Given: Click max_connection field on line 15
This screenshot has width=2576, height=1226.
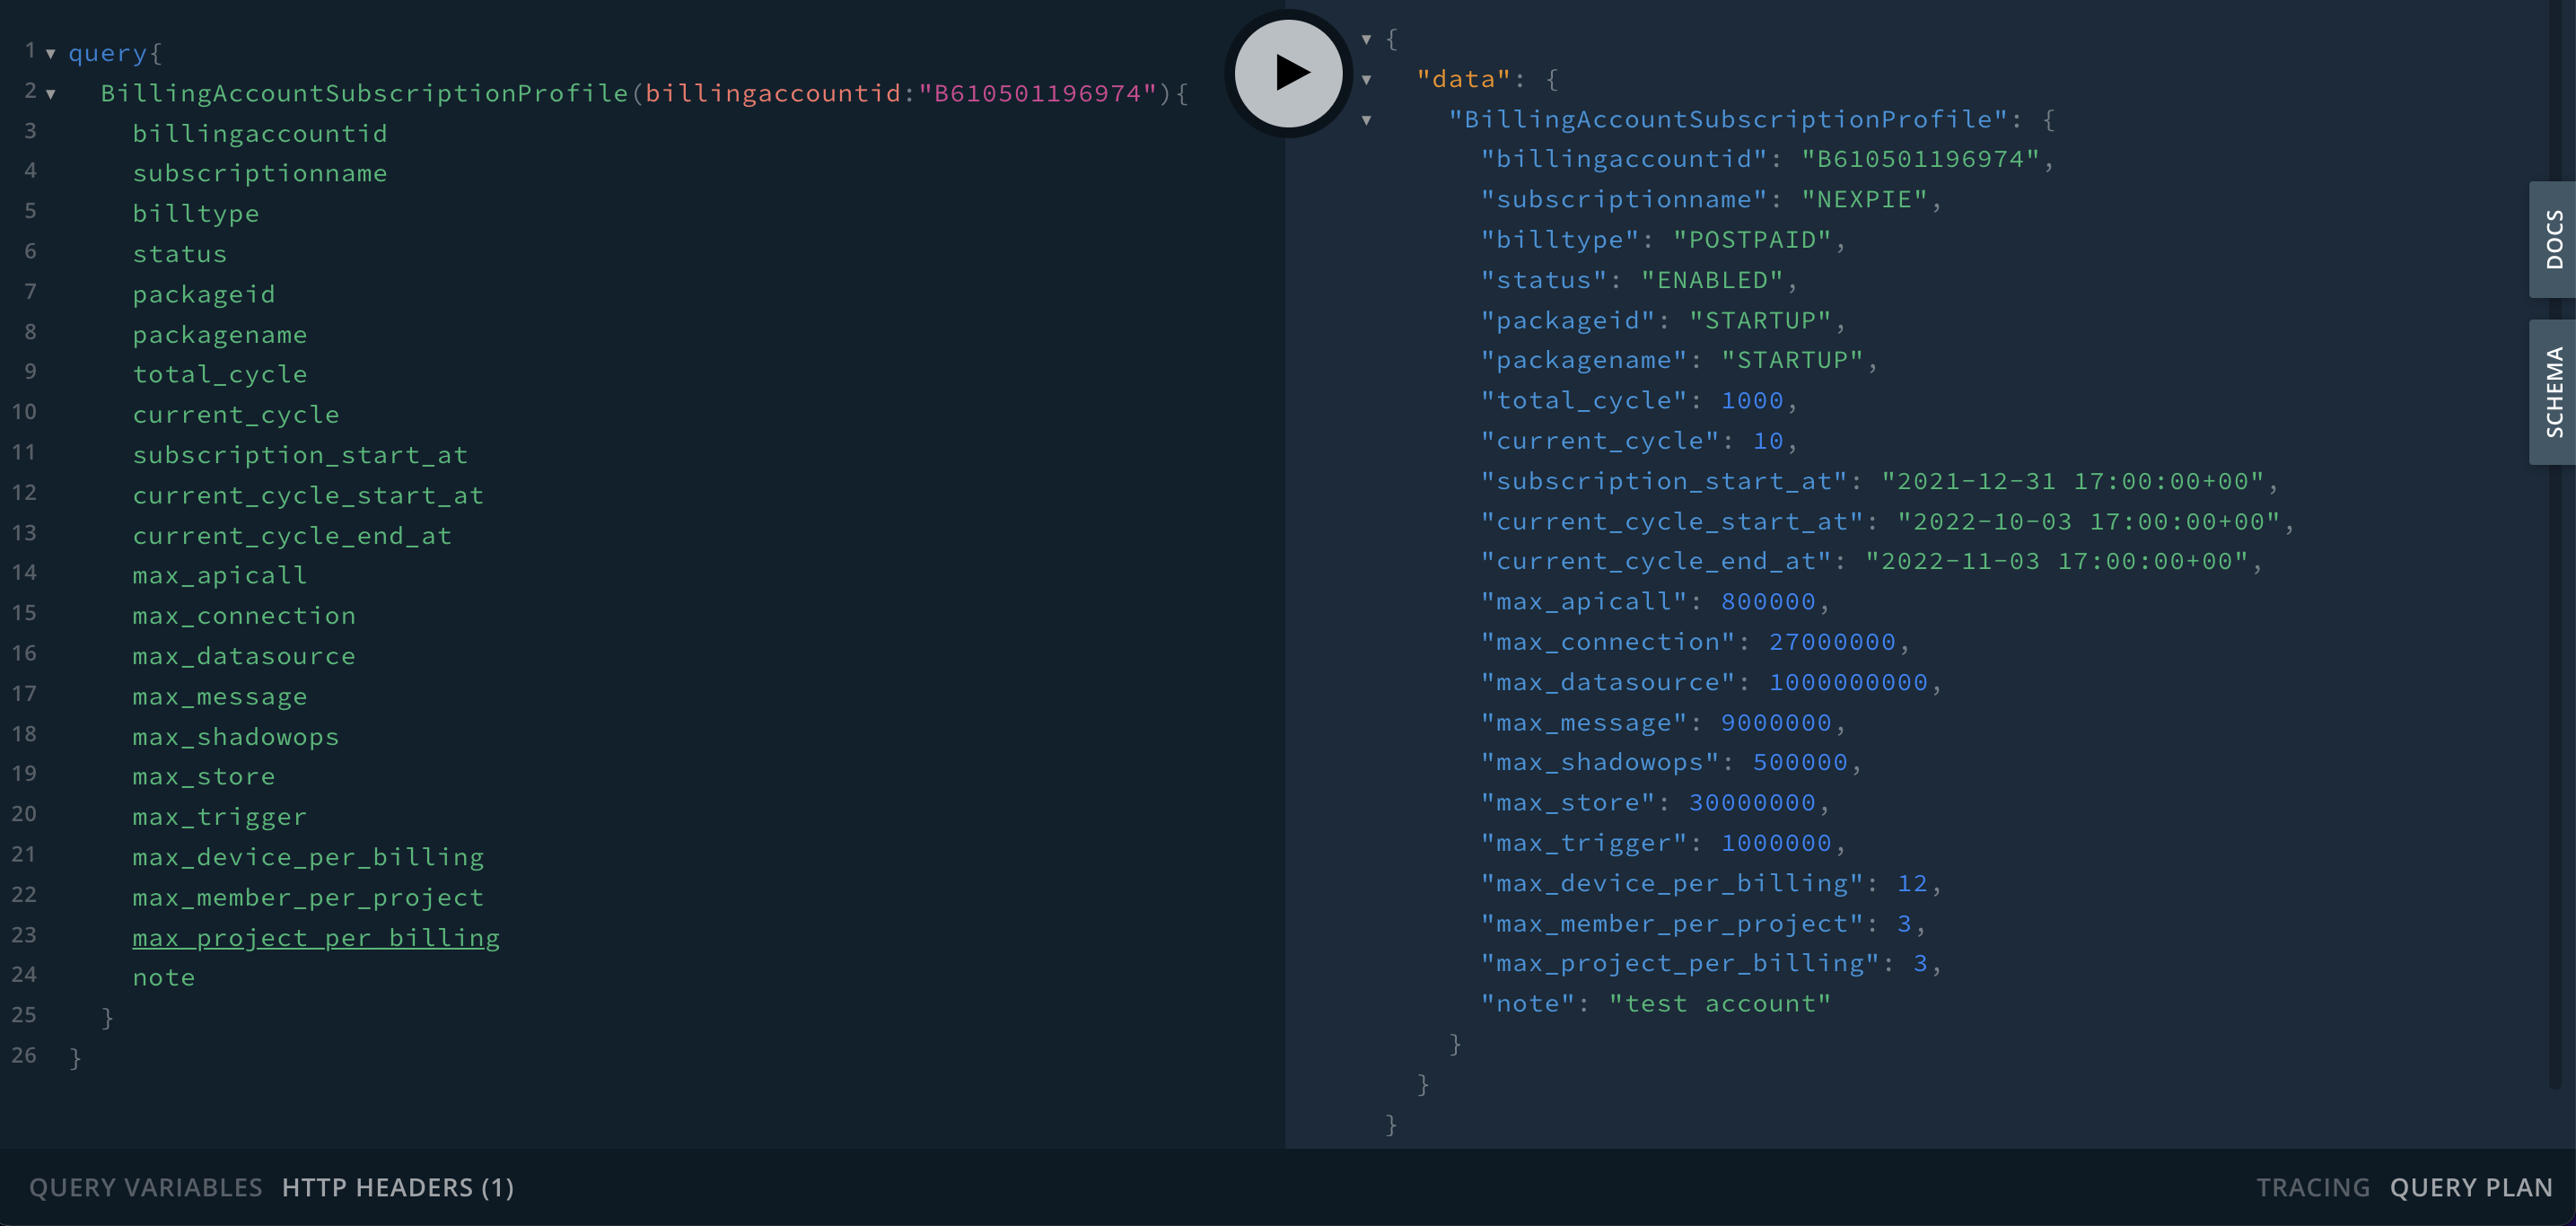Looking at the screenshot, I should tap(244, 616).
